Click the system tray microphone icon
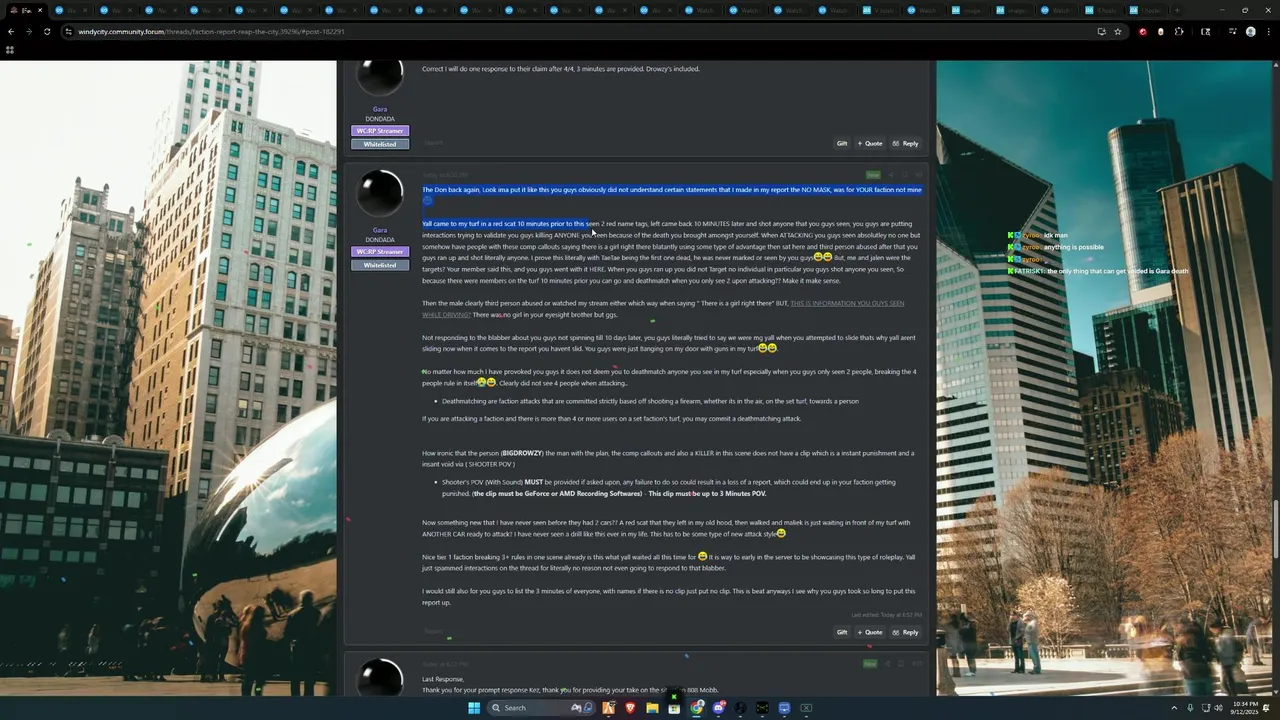 1190,708
